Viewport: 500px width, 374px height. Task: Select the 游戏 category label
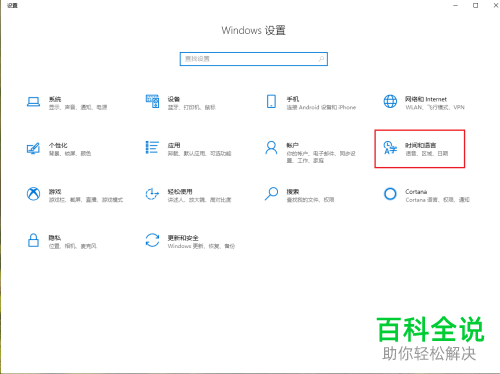55,192
